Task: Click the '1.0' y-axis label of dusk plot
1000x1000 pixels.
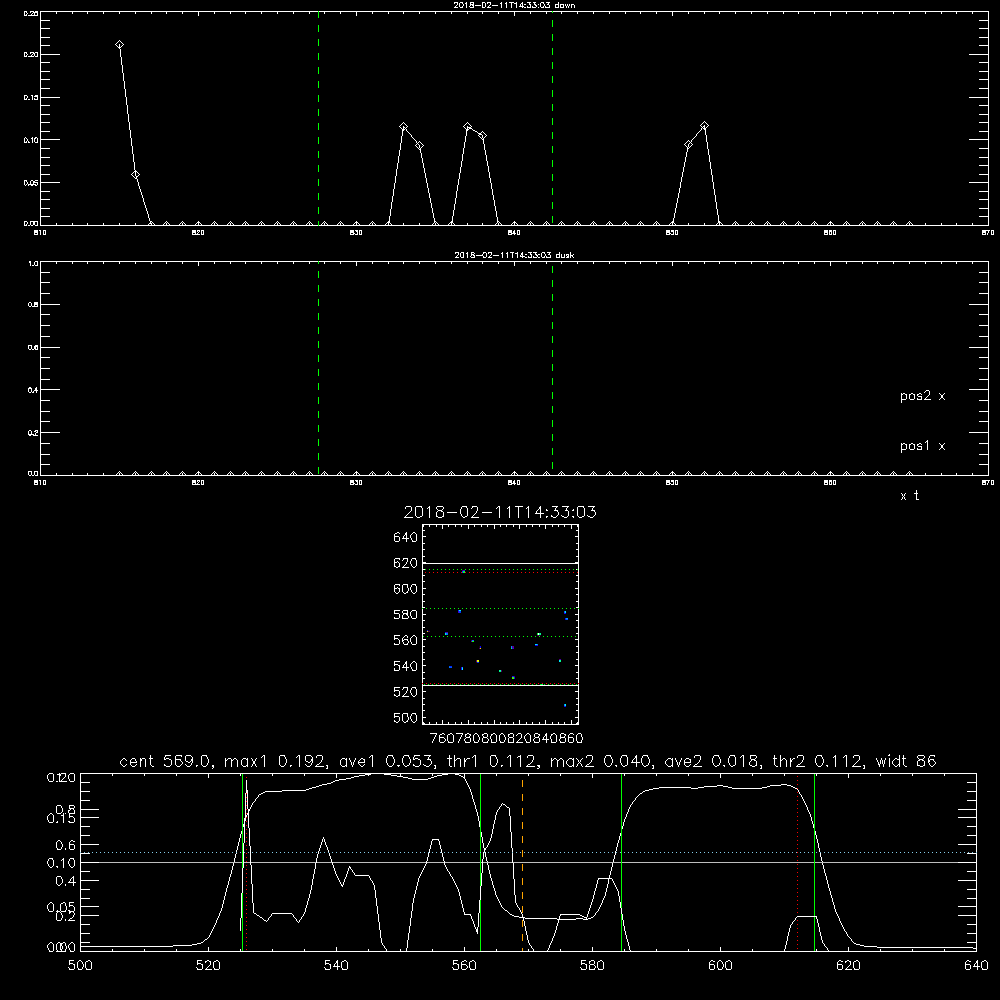Action: (33, 263)
